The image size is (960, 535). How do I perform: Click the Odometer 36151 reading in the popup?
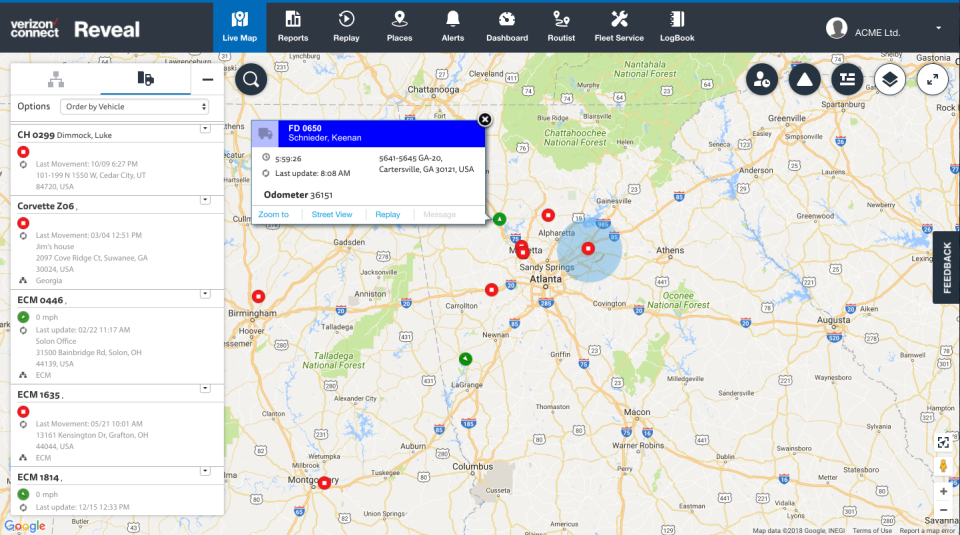click(x=298, y=195)
